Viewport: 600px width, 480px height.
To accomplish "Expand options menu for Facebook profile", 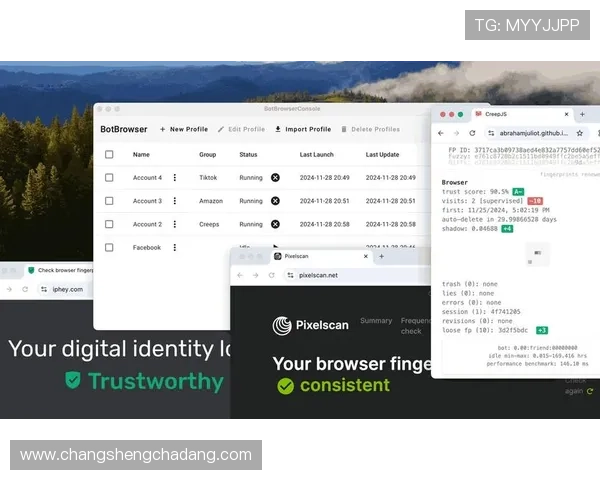I will 174,248.
